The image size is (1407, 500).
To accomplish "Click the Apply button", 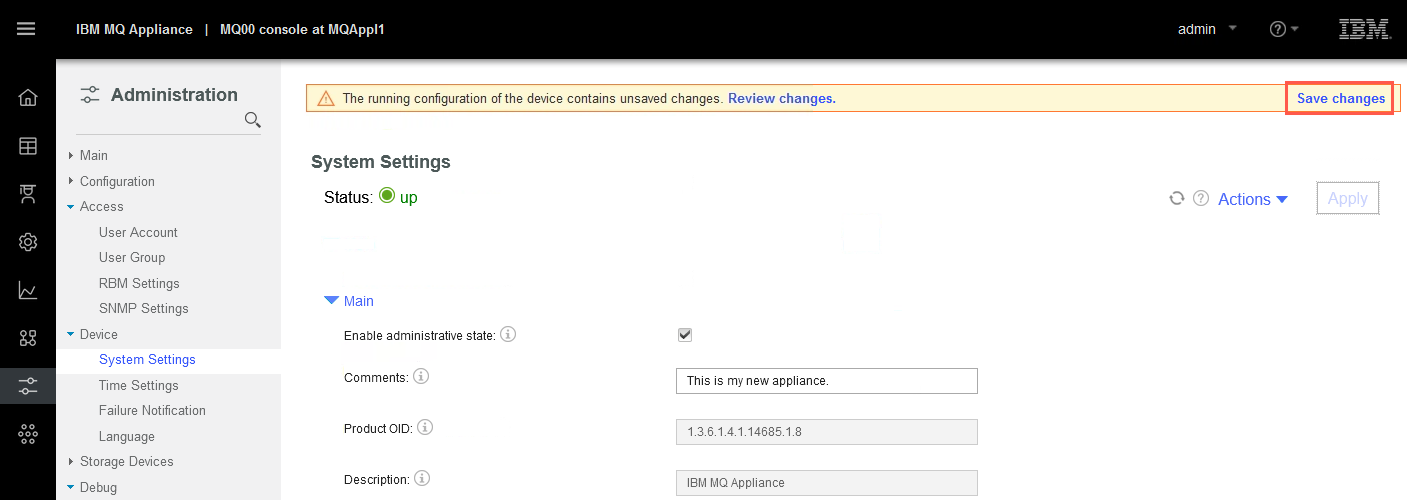I will pos(1347,198).
